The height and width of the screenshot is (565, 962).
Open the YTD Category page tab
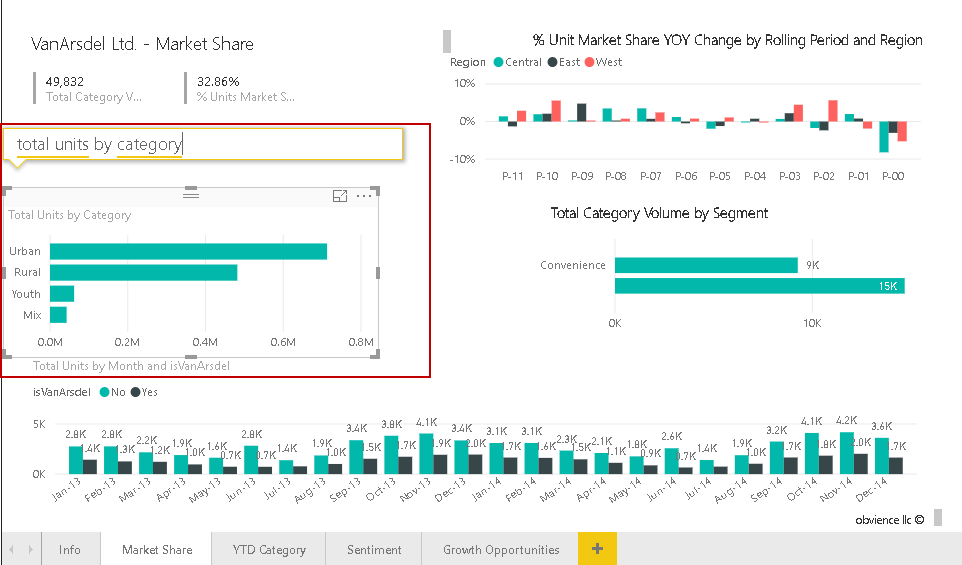269,549
